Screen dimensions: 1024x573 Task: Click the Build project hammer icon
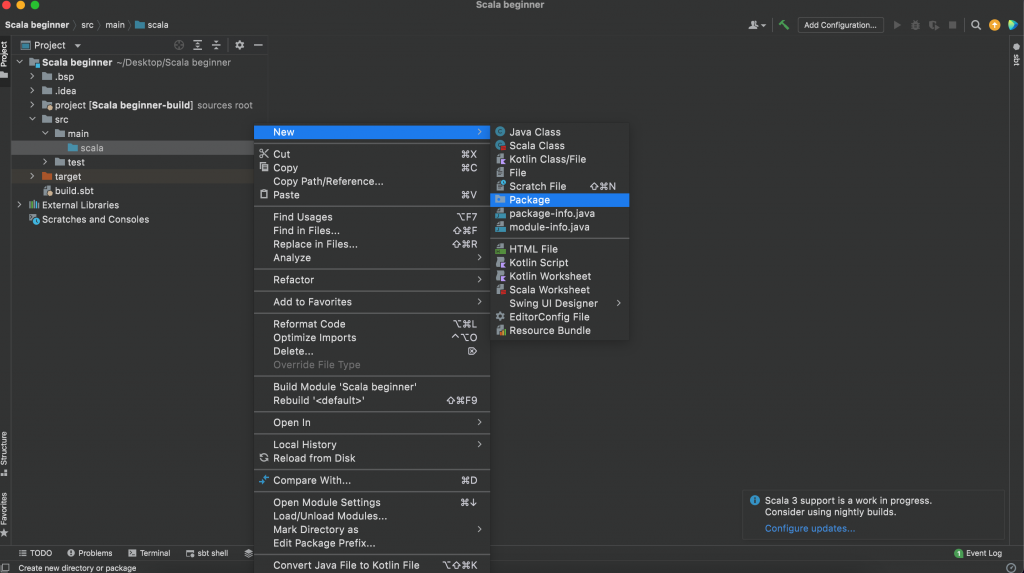point(784,25)
